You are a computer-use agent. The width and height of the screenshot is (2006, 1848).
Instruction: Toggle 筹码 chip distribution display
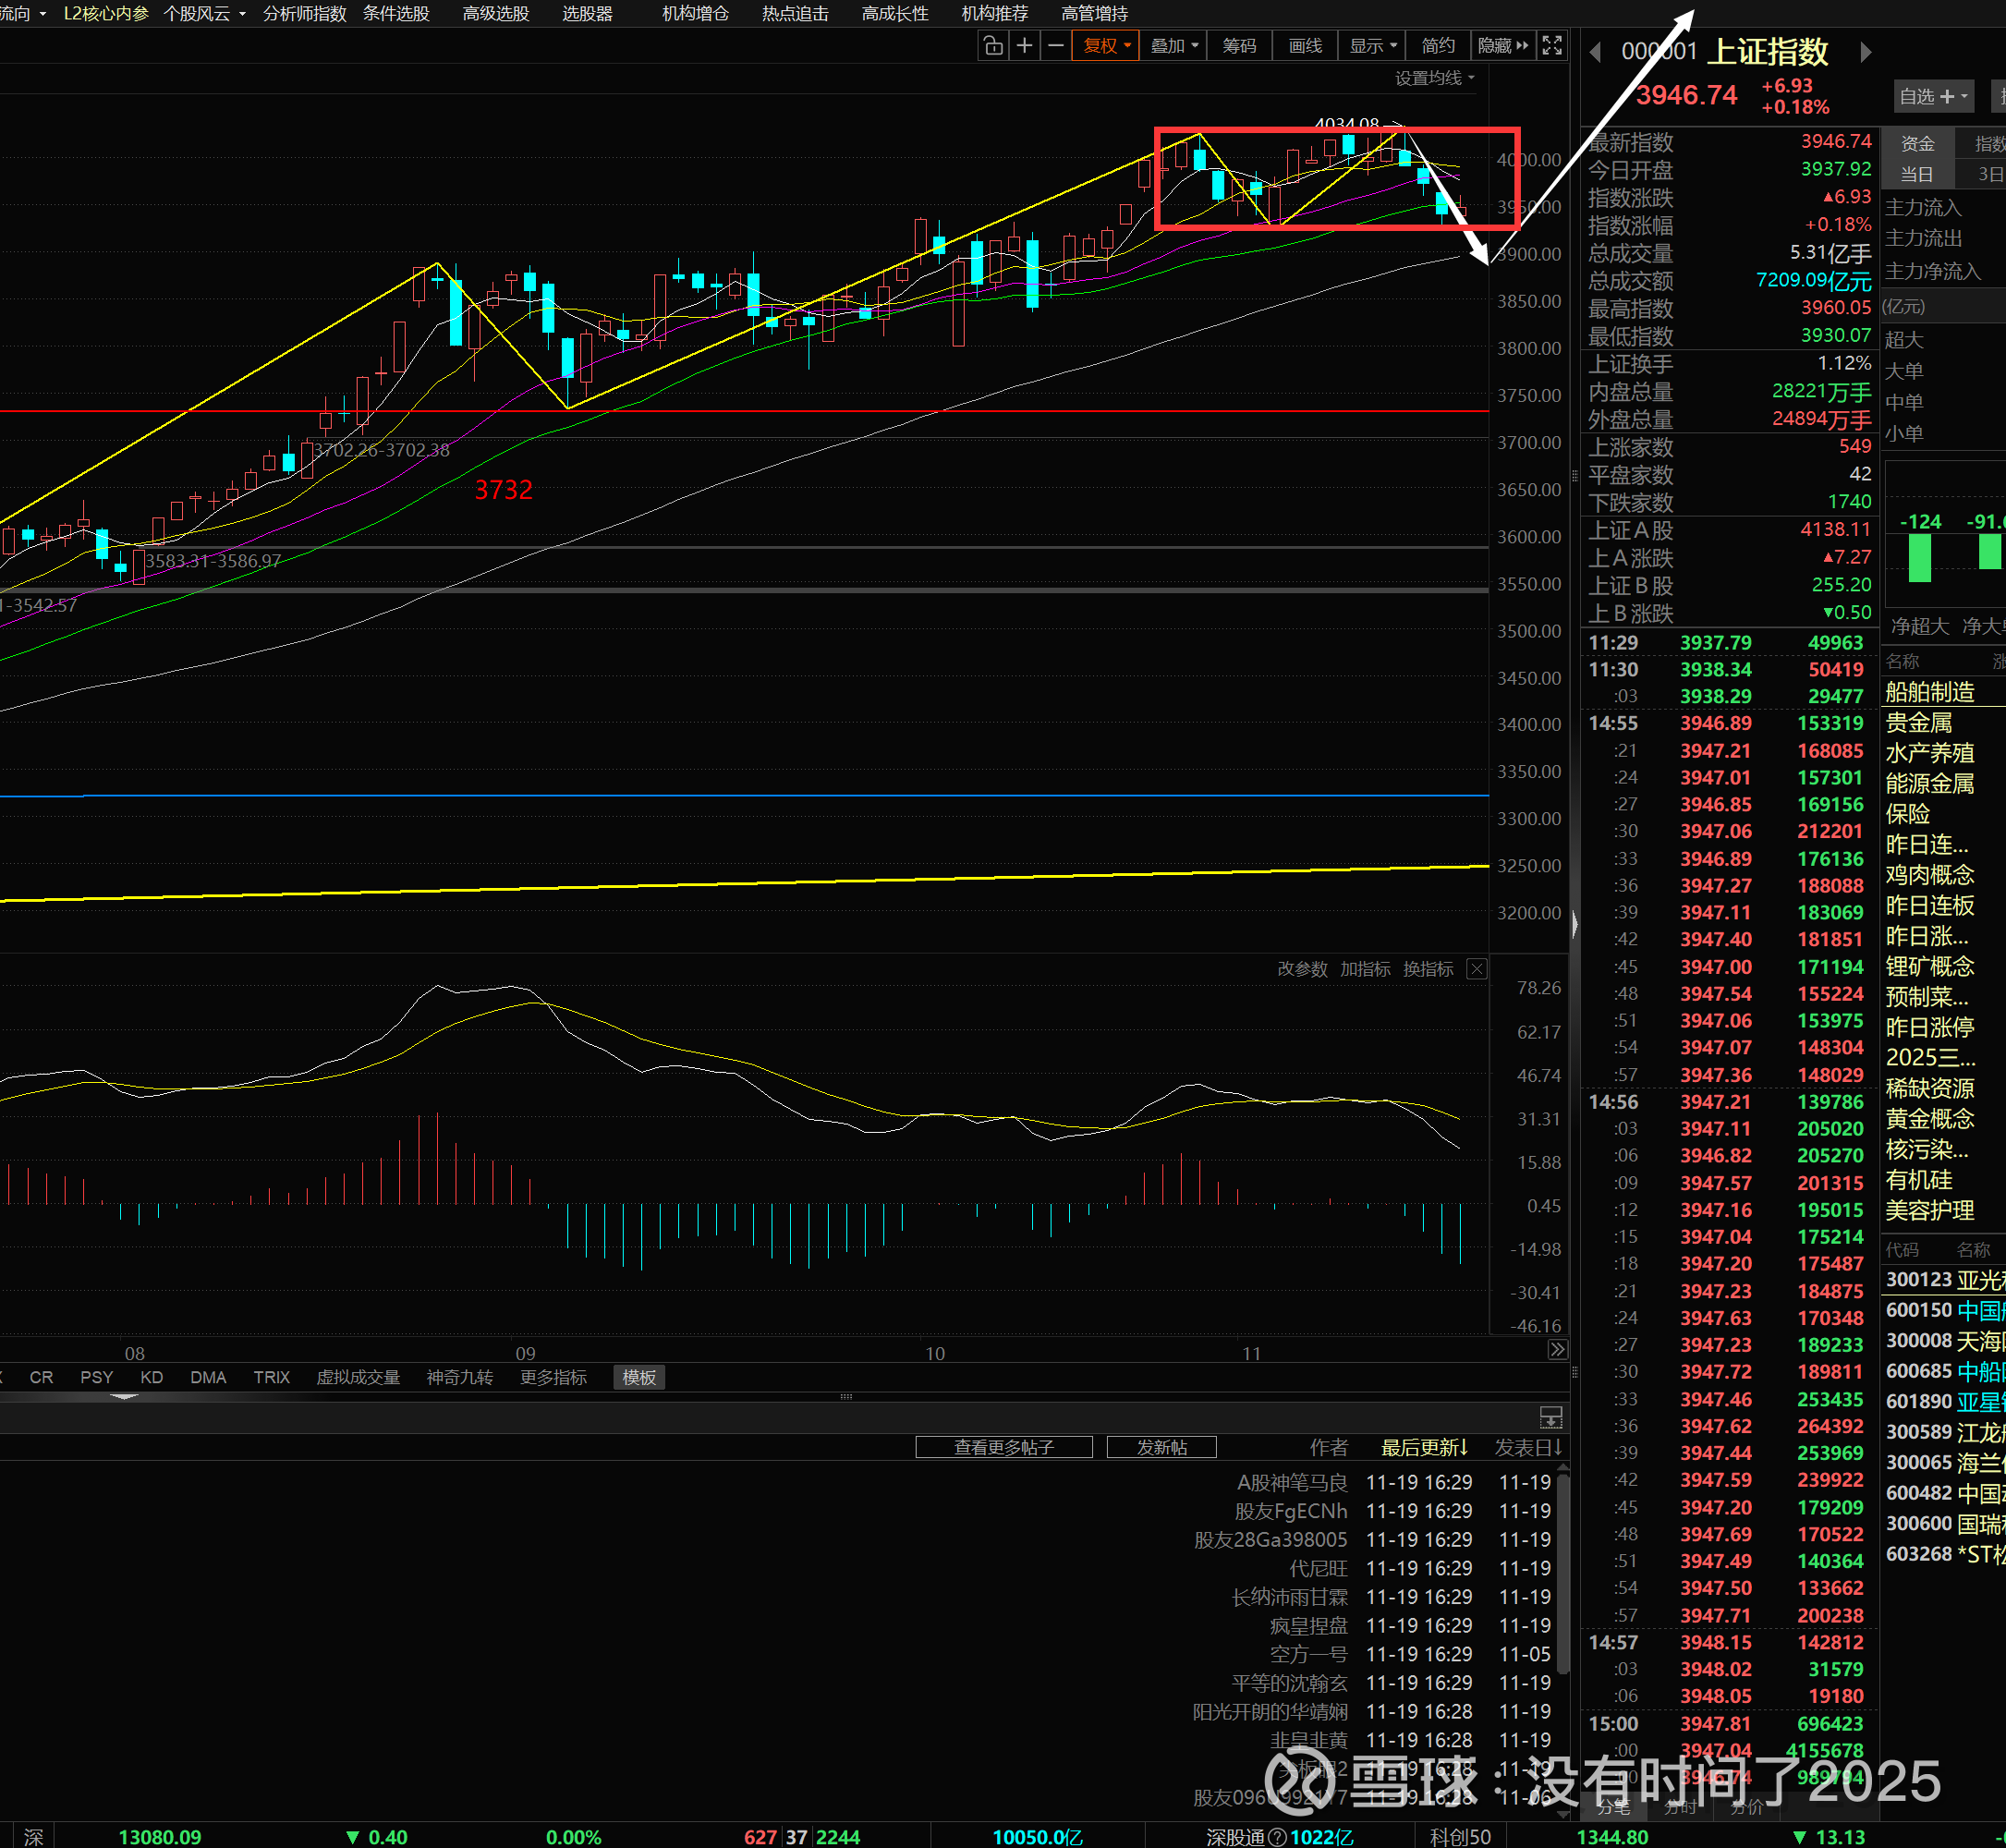[1239, 46]
